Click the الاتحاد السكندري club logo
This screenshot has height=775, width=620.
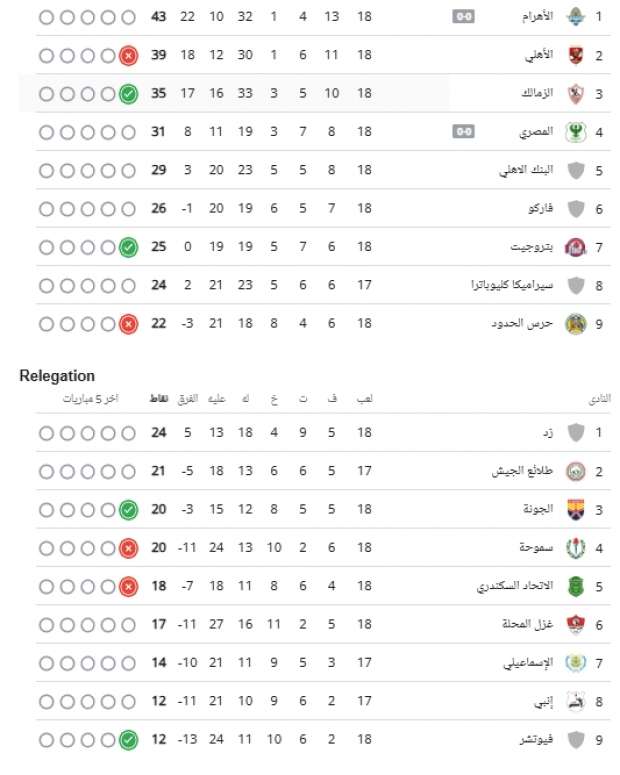[x=575, y=586]
